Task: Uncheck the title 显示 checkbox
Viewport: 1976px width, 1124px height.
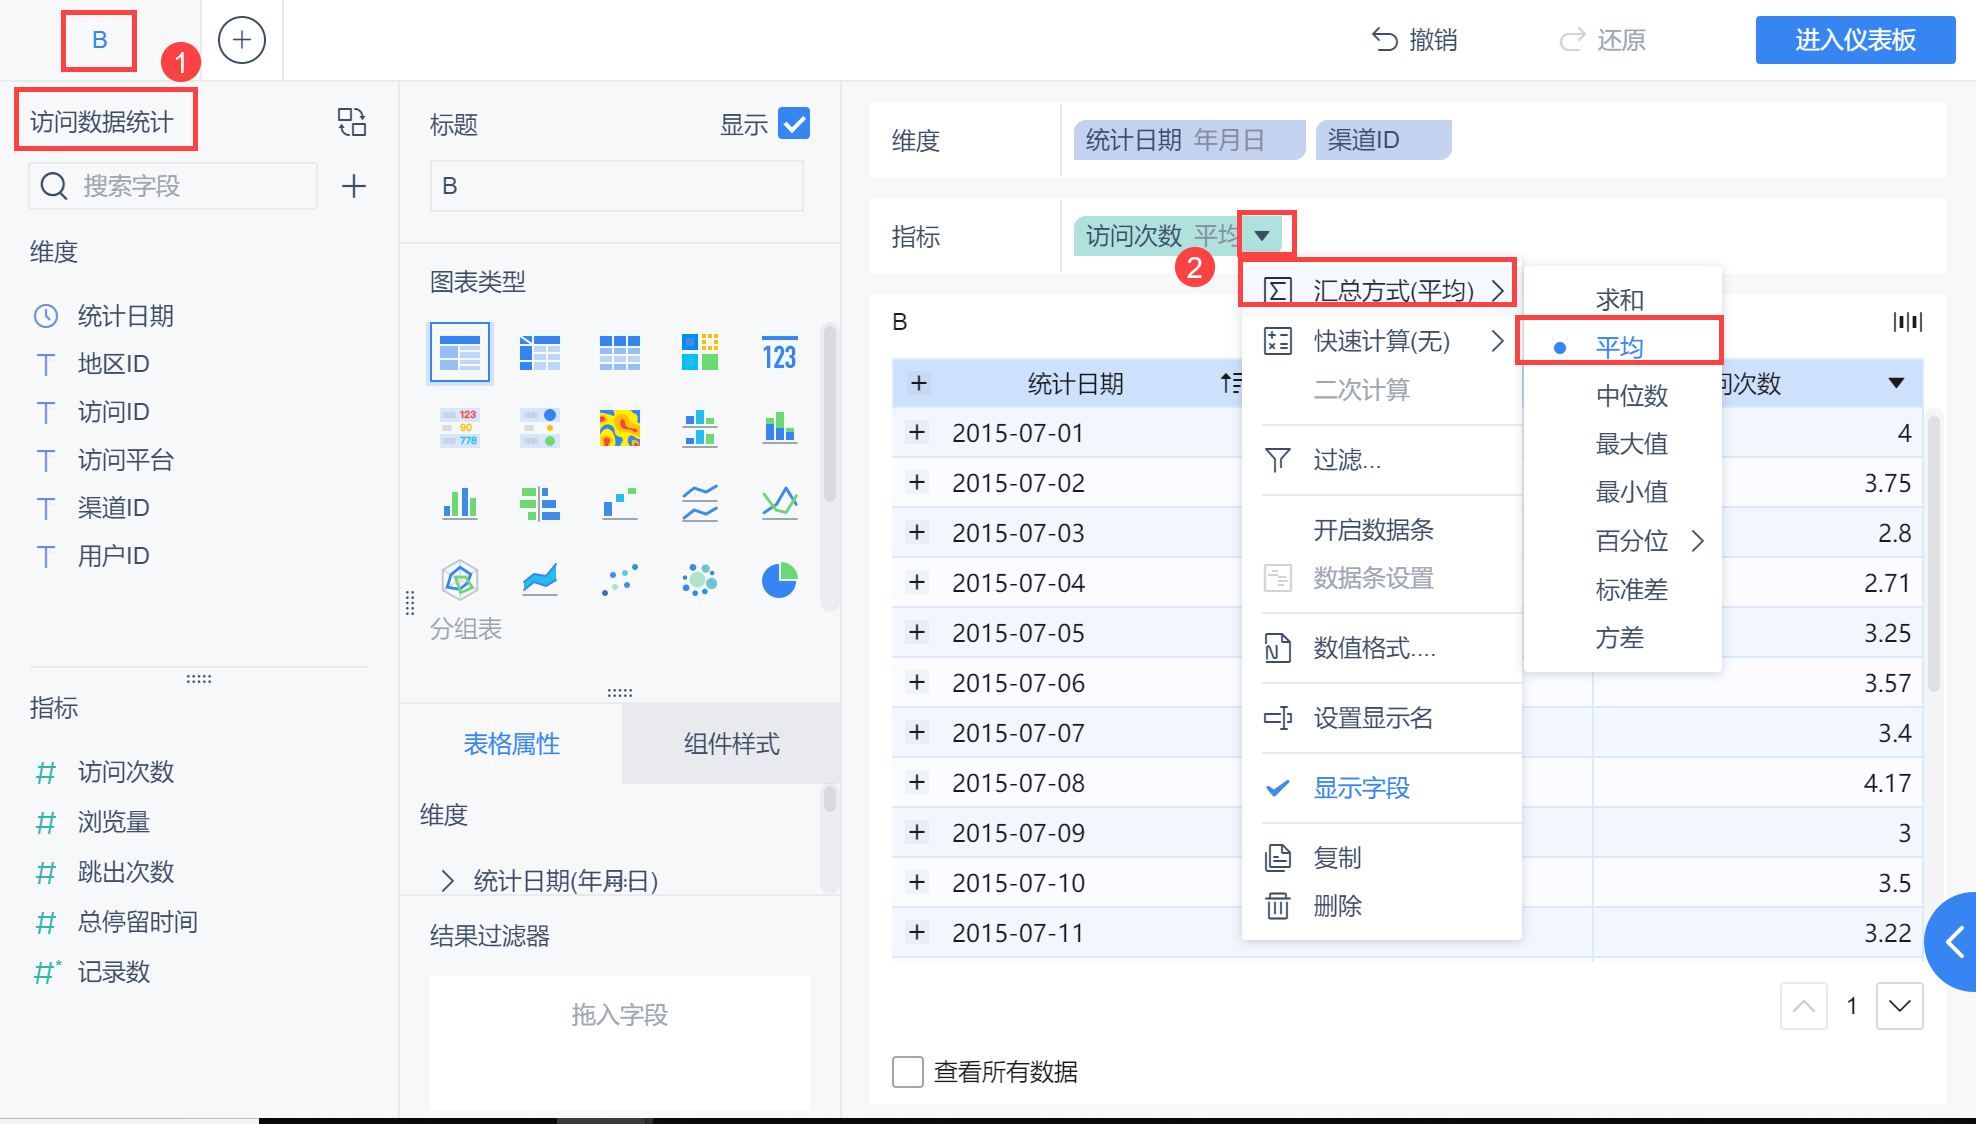Action: (794, 124)
